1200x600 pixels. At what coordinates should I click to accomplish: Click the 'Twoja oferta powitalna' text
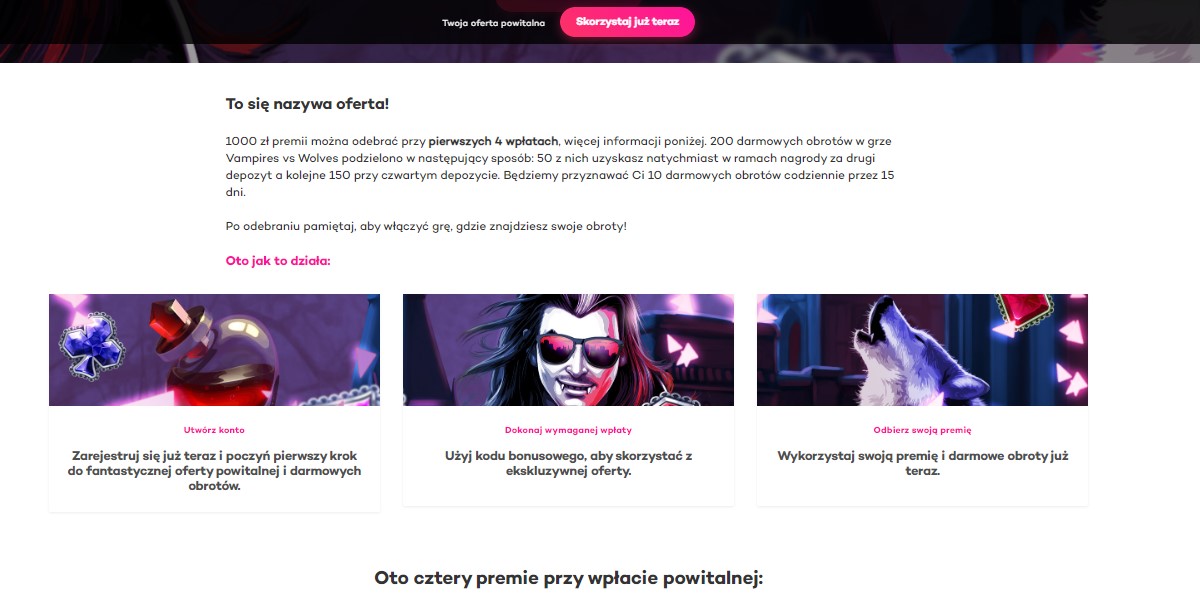tap(494, 23)
